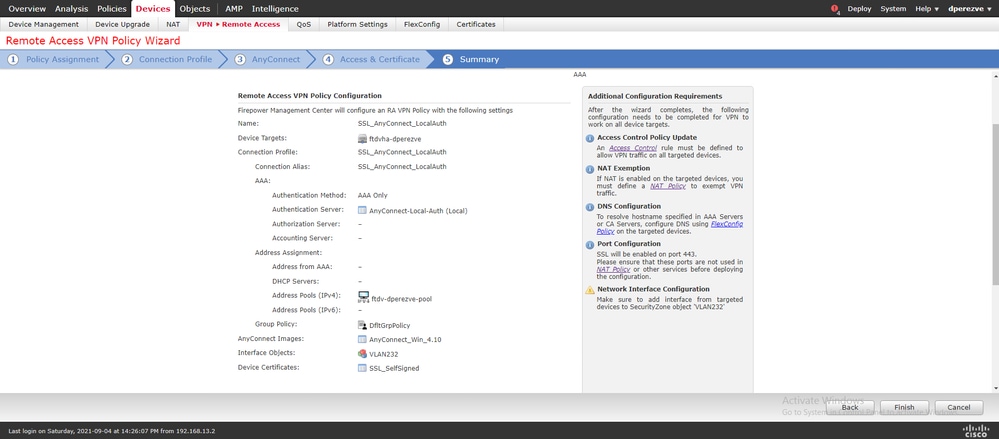Click SSL_AnyConnect_LocalAuth name value

[402, 124]
